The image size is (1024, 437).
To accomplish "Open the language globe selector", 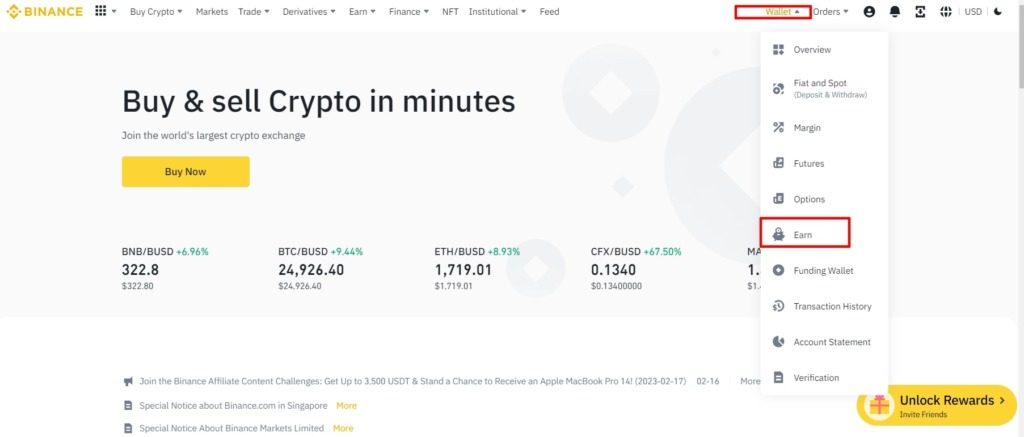I will pos(945,12).
